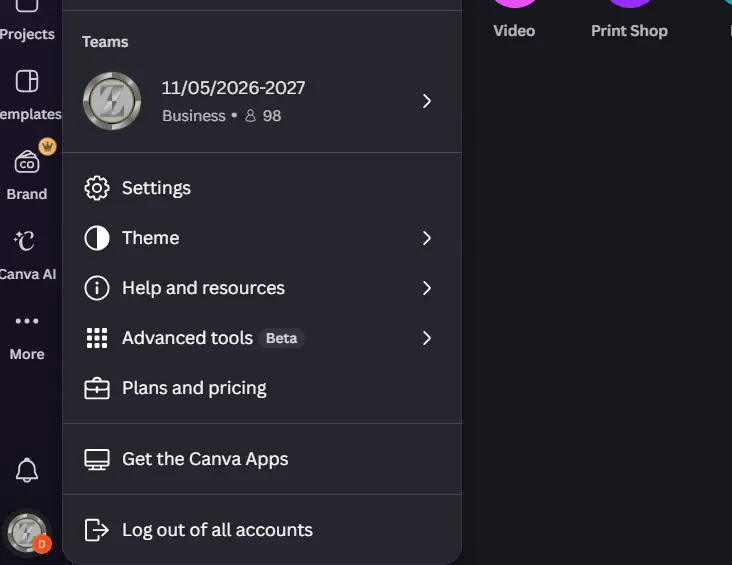Open notifications bell icon
Screen dimensions: 732x565
[27, 470]
